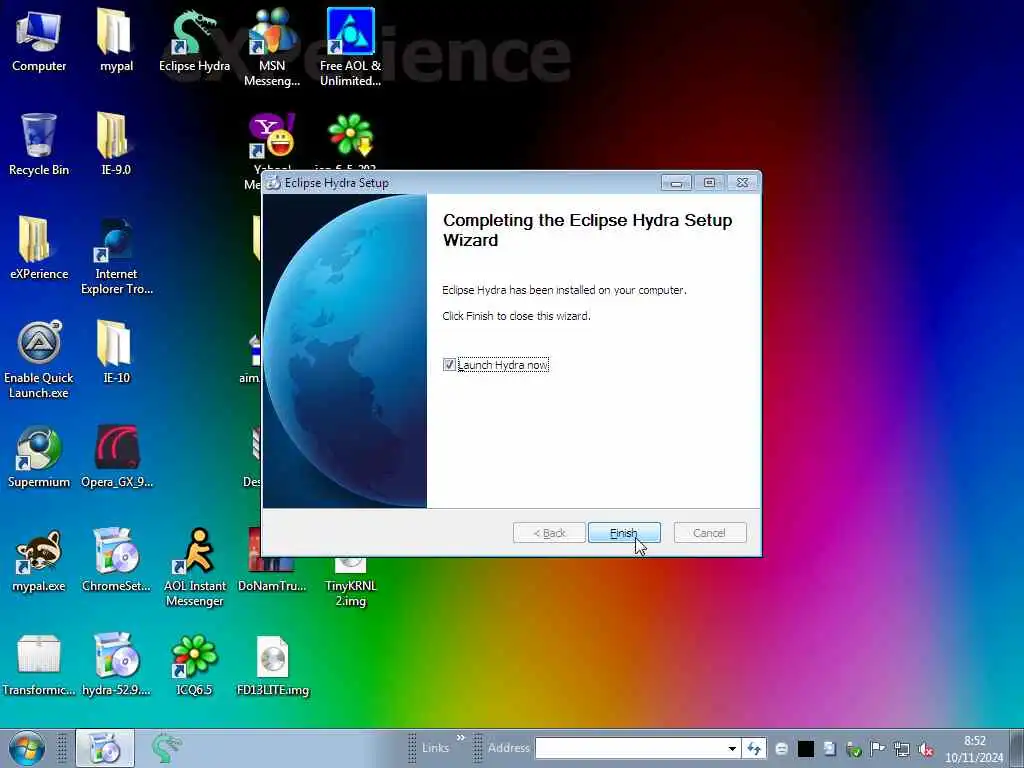This screenshot has width=1024, height=768.
Task: Select the AOL Instant Messenger shortcut
Action: point(194,568)
